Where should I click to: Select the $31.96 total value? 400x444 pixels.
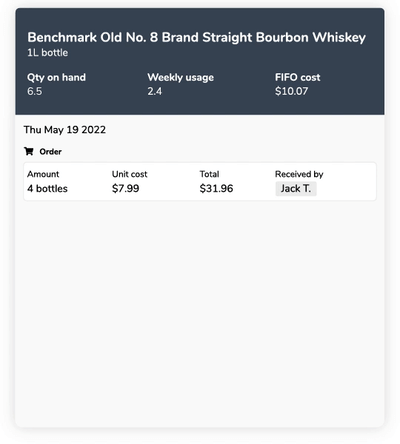click(216, 189)
